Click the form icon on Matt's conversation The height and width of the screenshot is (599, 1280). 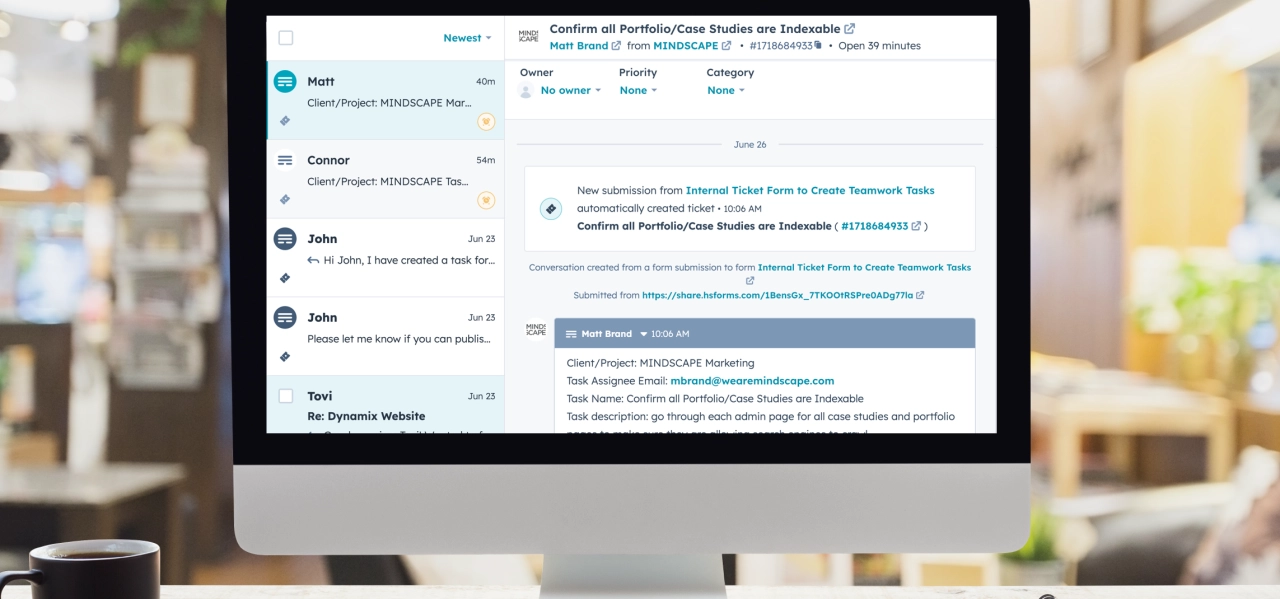(285, 82)
